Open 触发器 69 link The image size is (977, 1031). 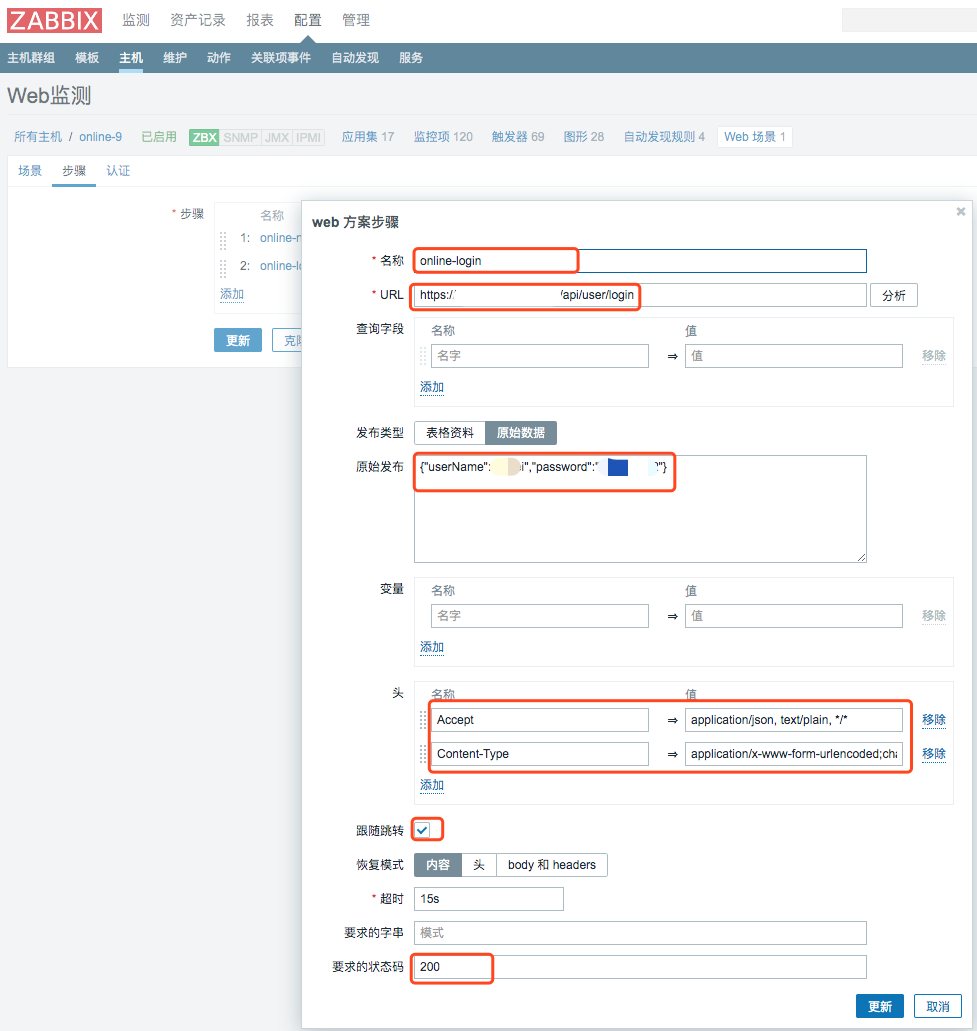518,137
